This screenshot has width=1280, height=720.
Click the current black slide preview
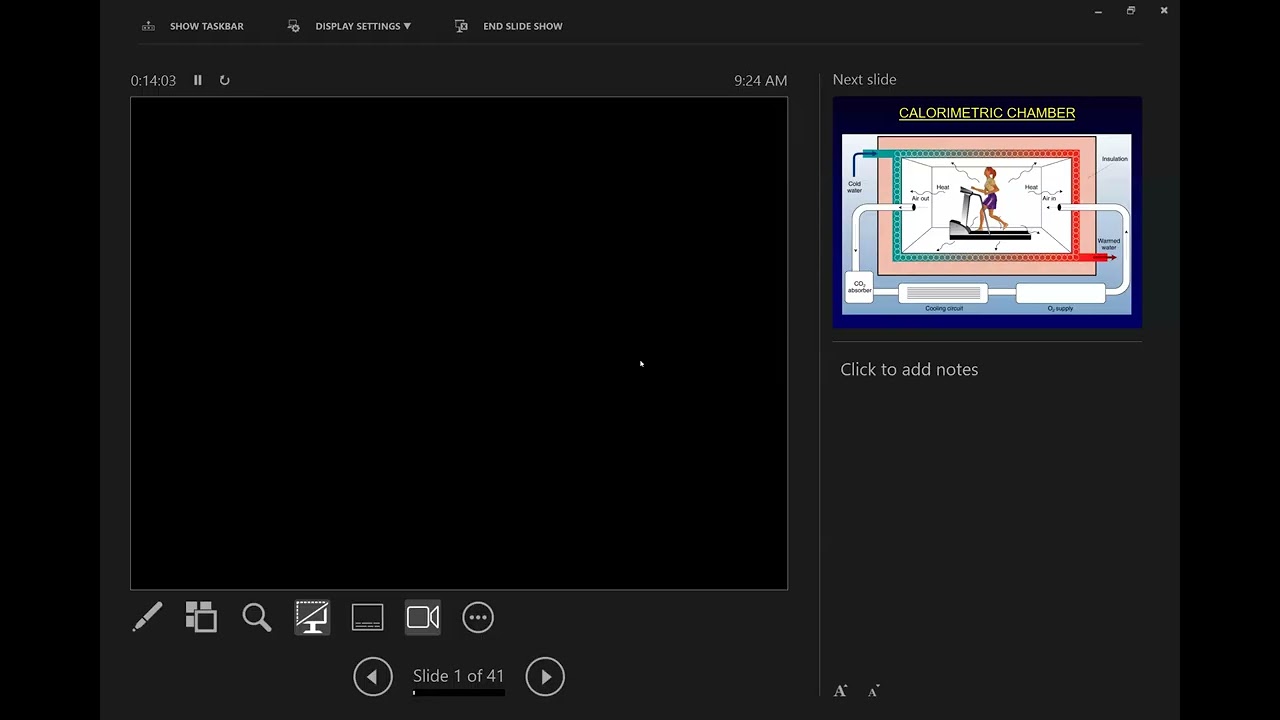coord(459,343)
